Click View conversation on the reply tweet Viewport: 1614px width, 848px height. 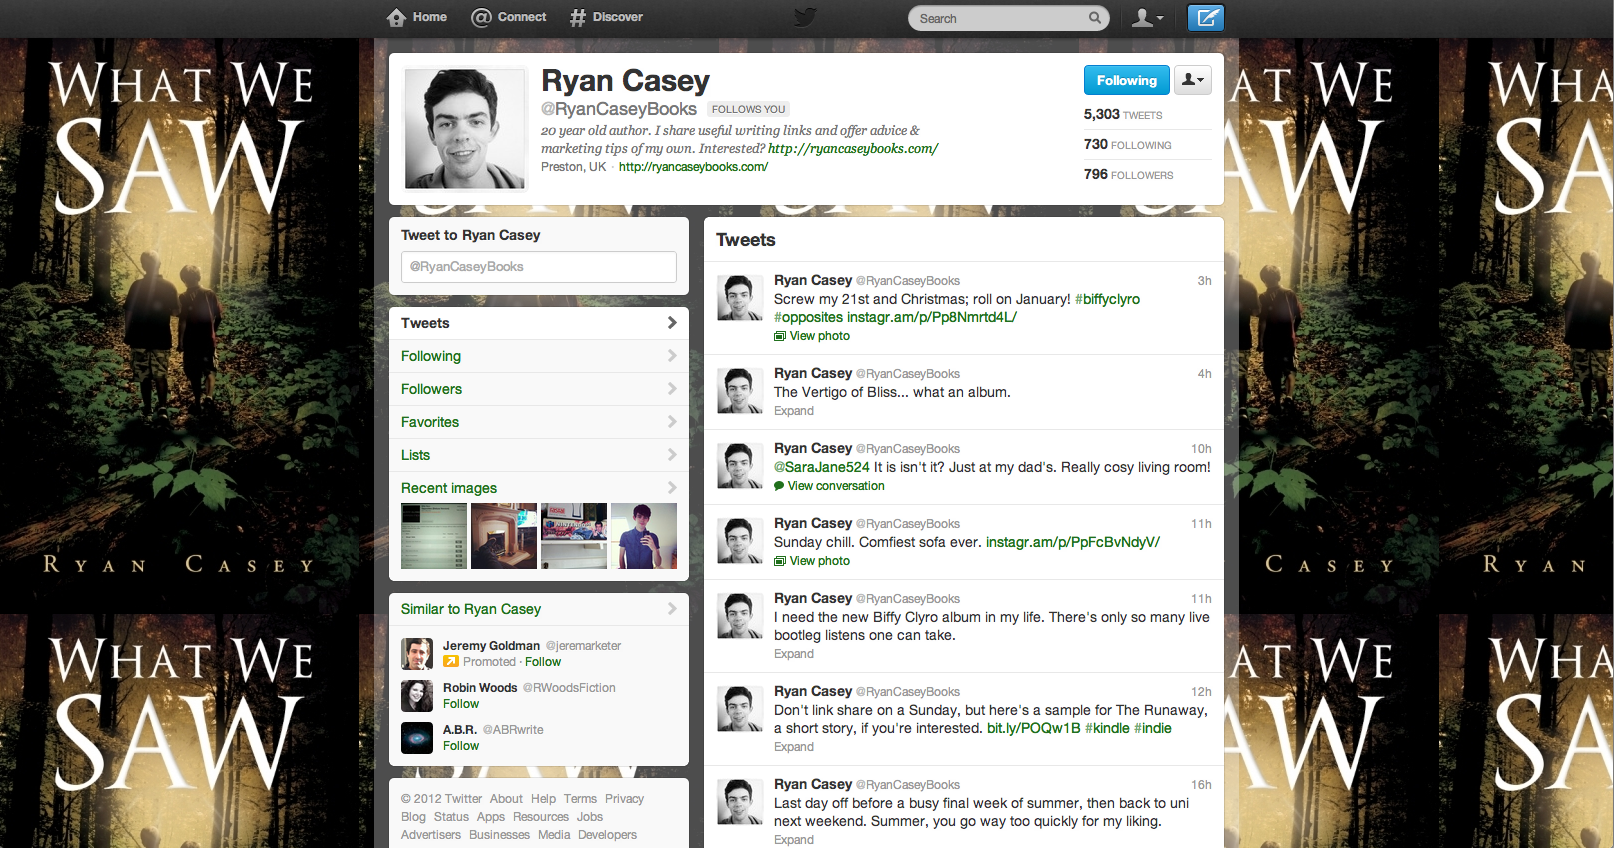click(x=829, y=486)
